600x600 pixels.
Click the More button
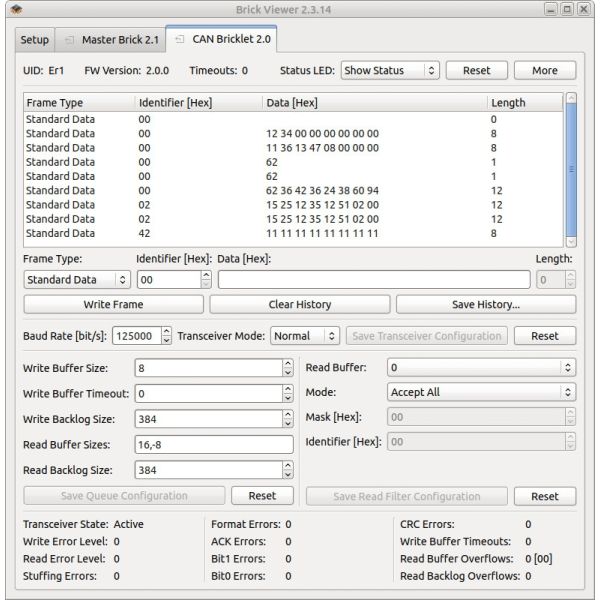point(545,70)
